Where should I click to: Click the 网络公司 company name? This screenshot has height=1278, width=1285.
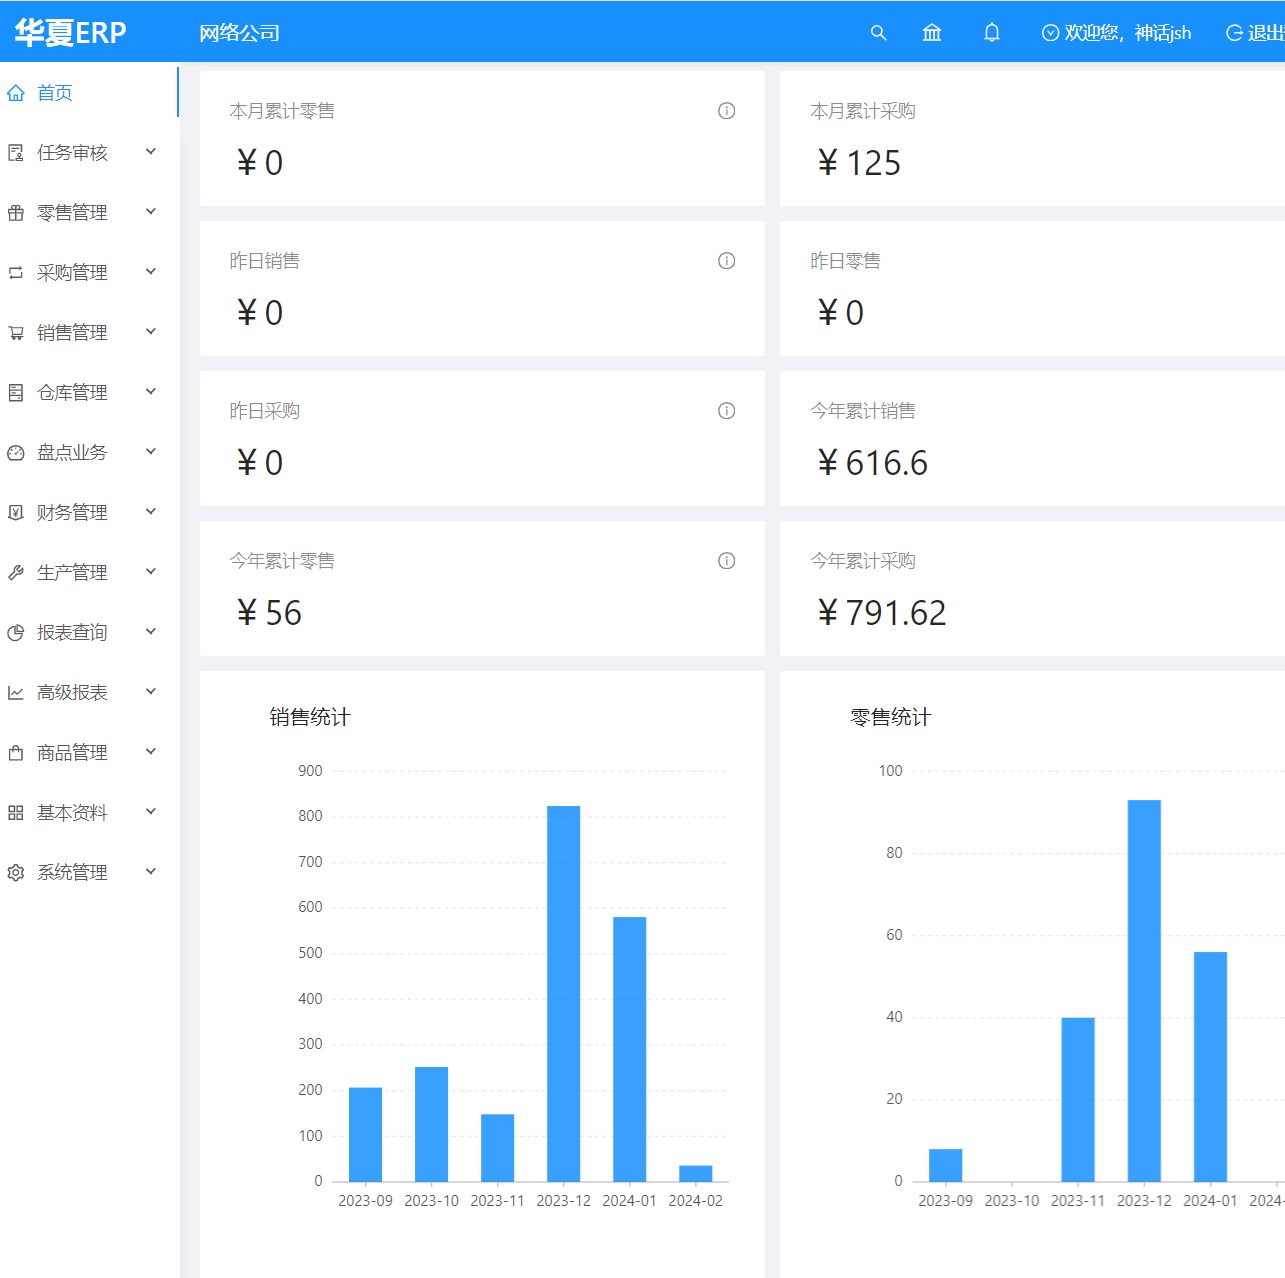click(239, 33)
